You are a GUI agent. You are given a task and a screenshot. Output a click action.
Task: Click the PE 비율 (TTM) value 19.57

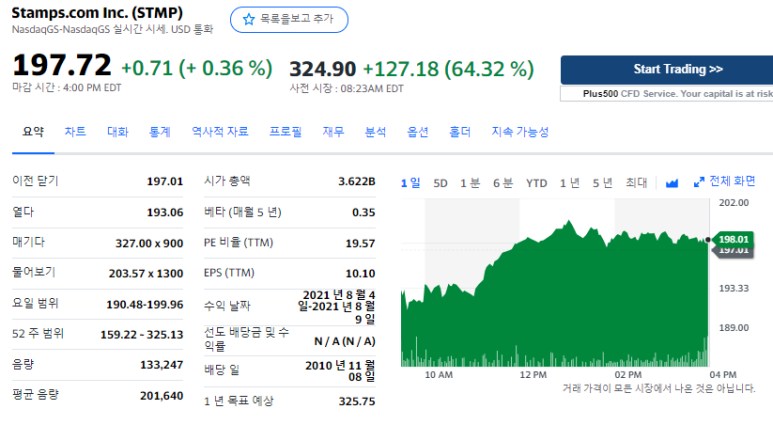tap(360, 244)
